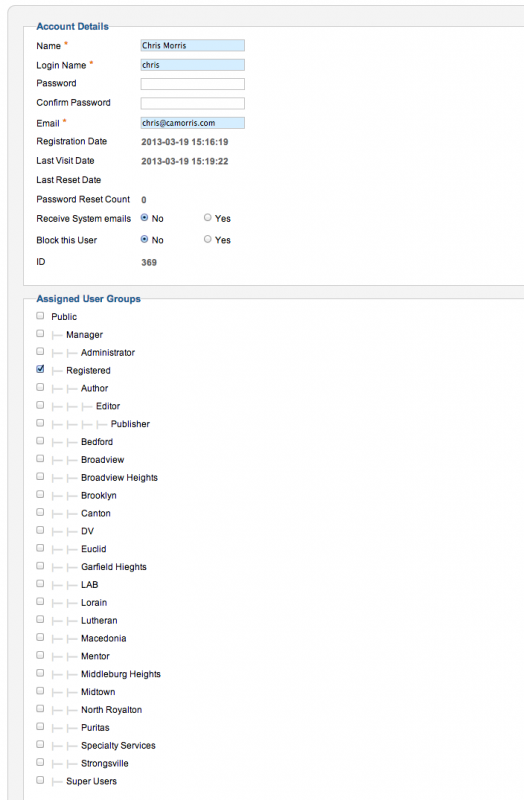Select Yes for Receive System emails
The width and height of the screenshot is (524, 800).
[x=208, y=218]
